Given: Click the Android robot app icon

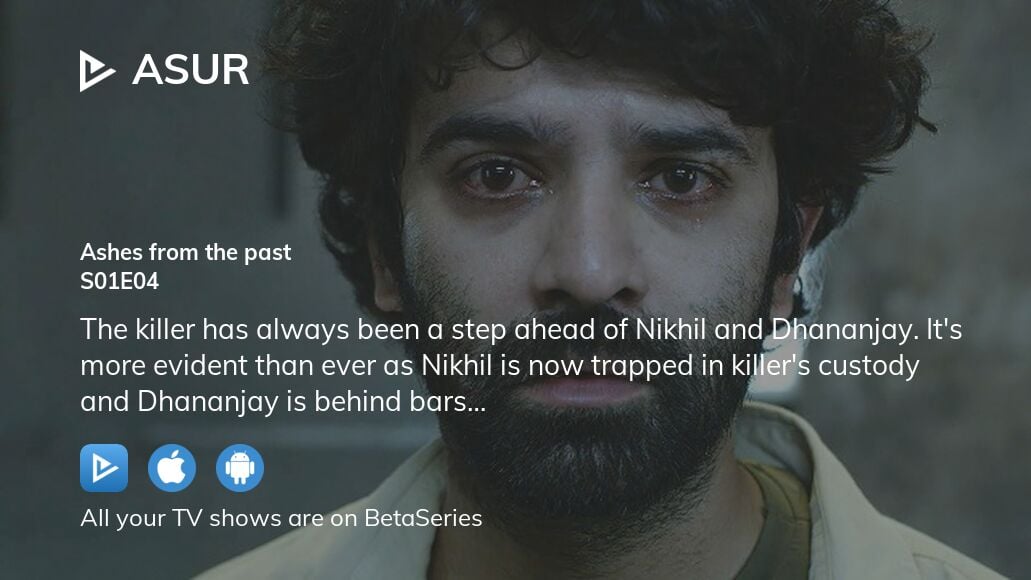Looking at the screenshot, I should pos(240,468).
